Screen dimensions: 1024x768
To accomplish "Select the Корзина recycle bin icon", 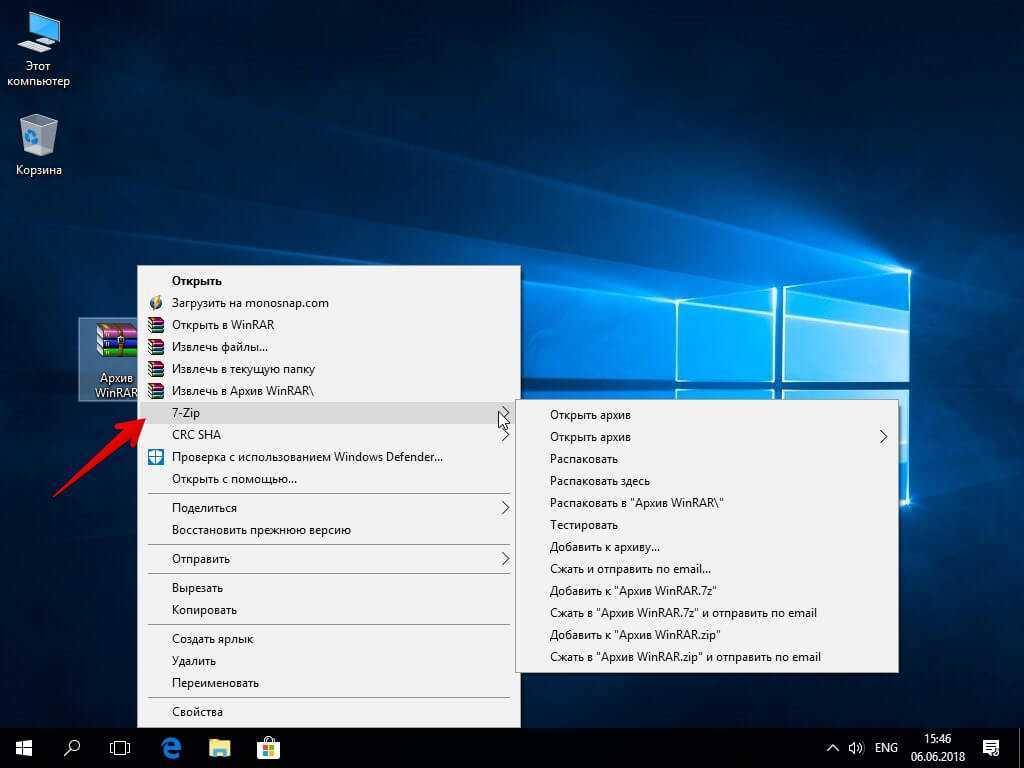I will tap(39, 144).
